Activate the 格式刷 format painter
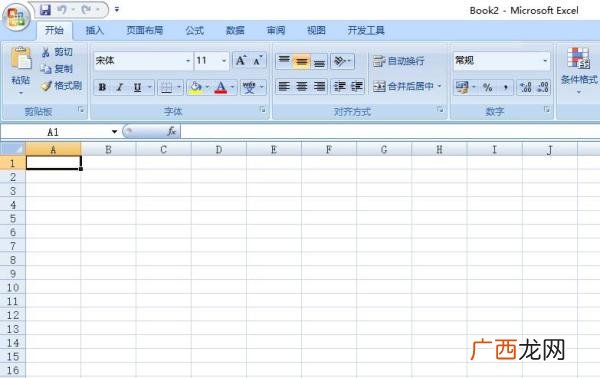Image resolution: width=600 pixels, height=378 pixels. [62, 86]
